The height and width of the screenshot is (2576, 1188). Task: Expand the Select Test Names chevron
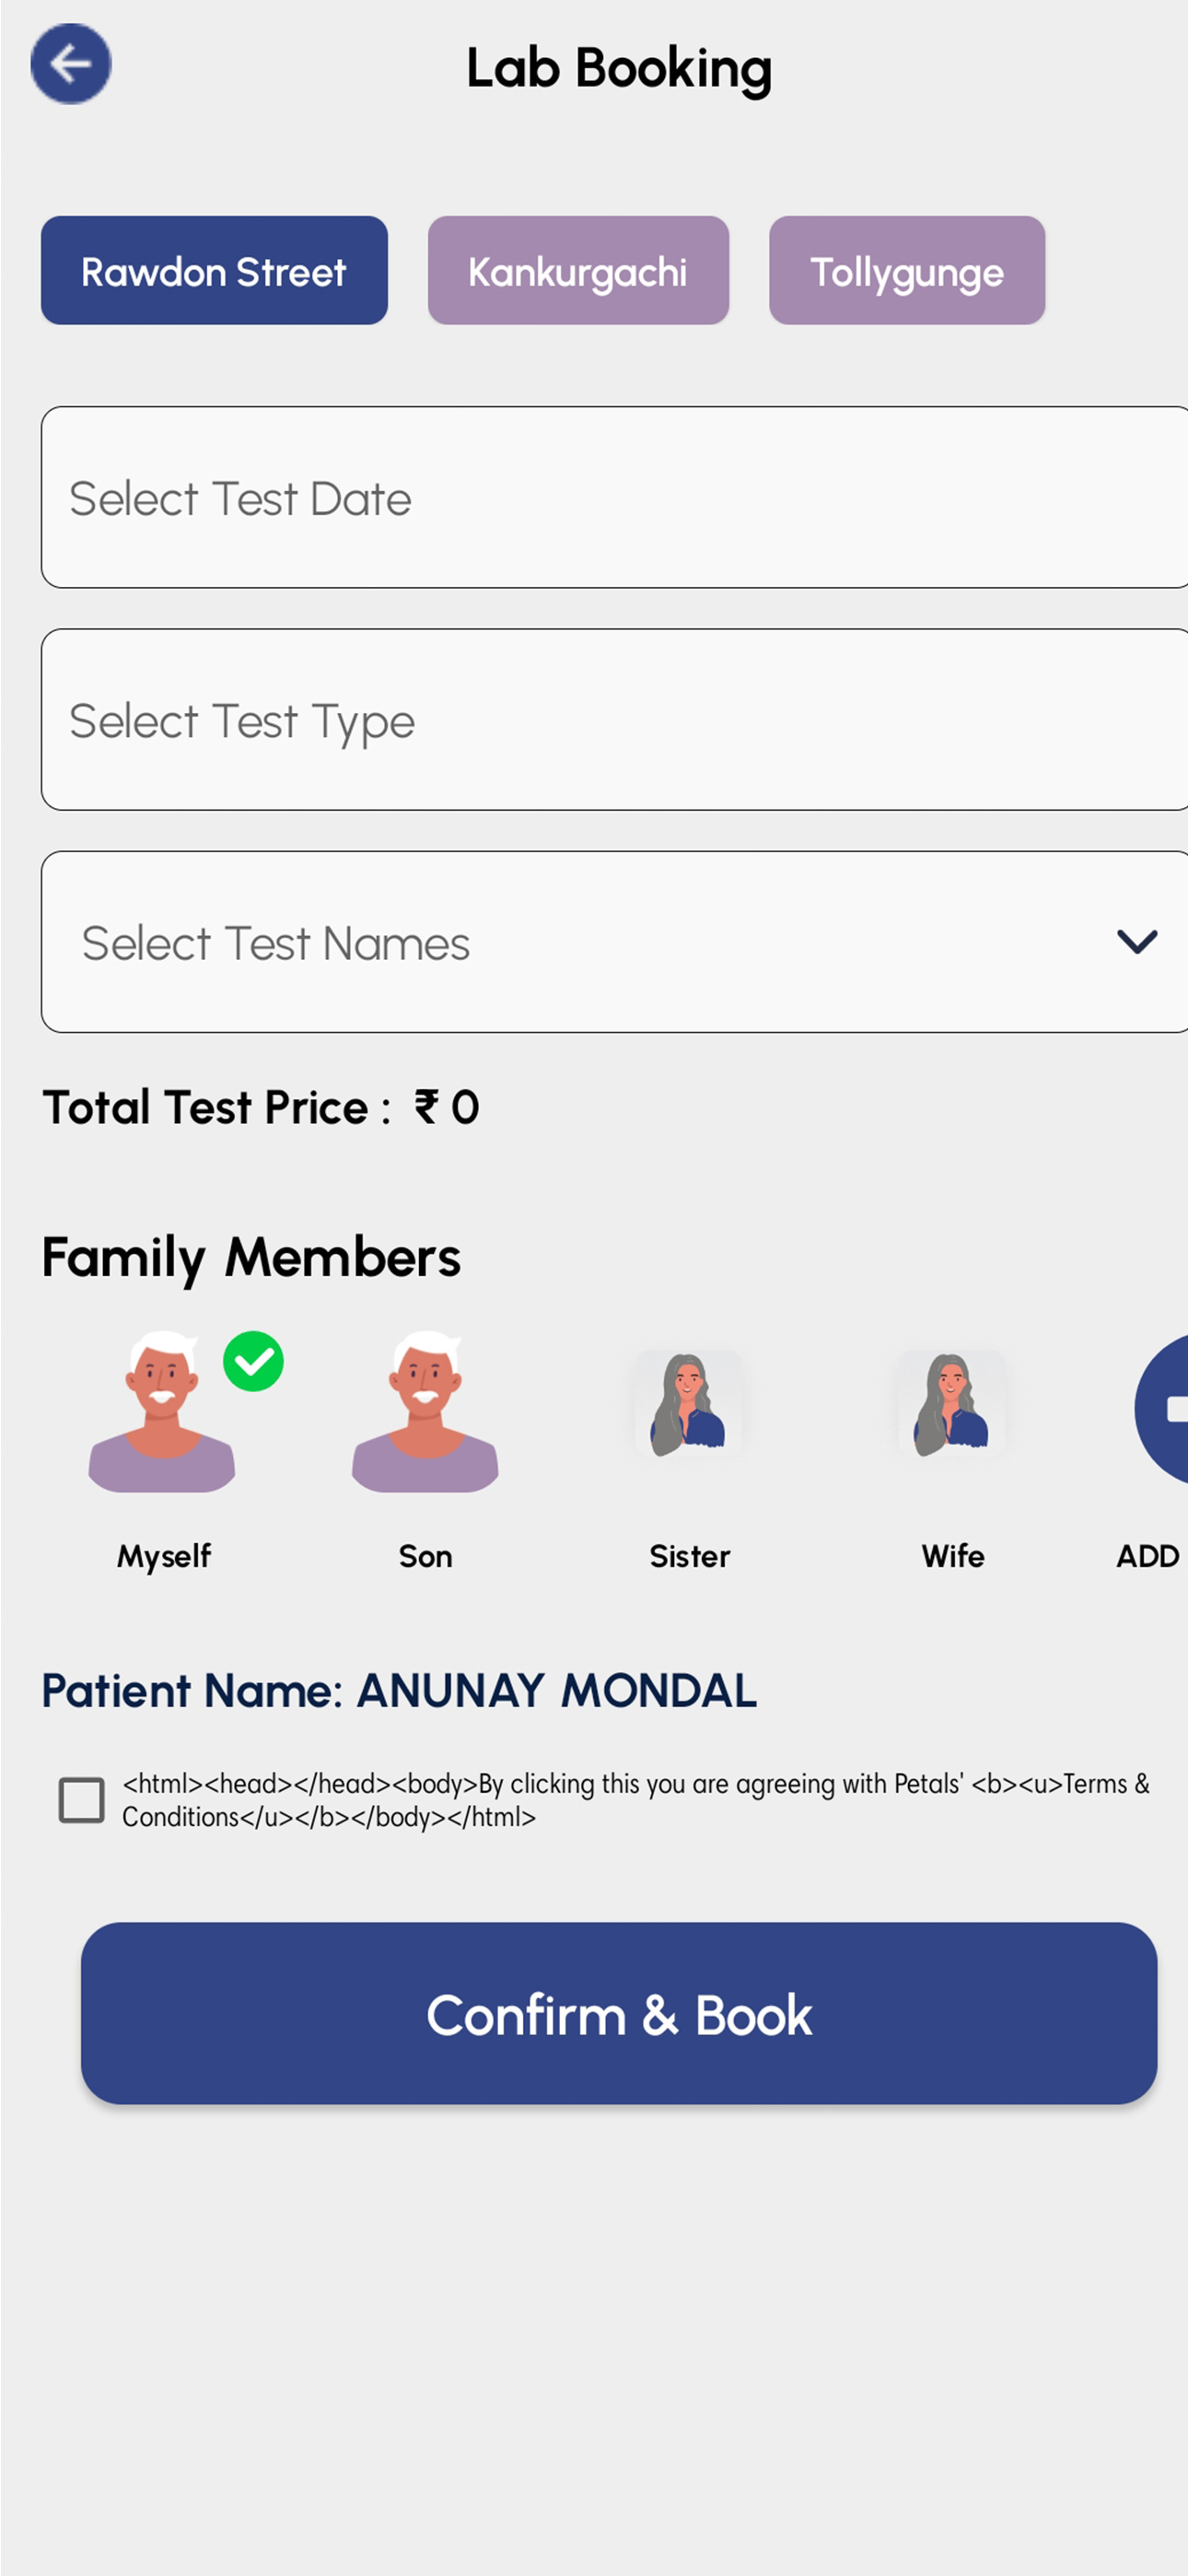click(1137, 942)
